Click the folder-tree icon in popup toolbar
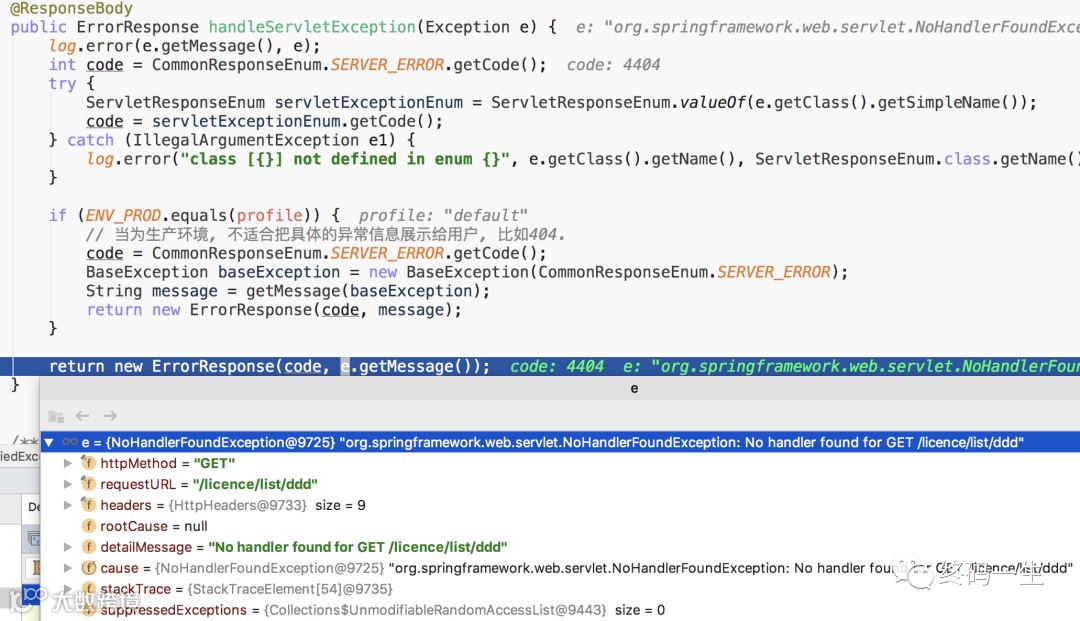 point(56,417)
